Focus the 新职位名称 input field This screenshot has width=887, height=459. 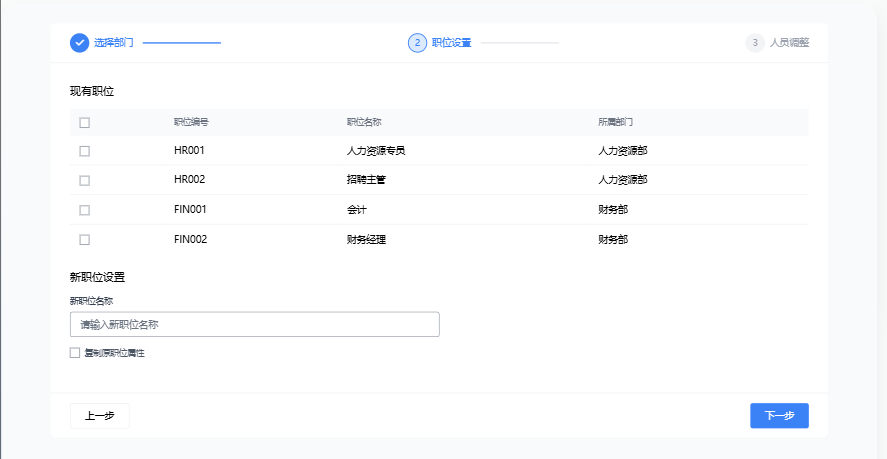[x=254, y=324]
